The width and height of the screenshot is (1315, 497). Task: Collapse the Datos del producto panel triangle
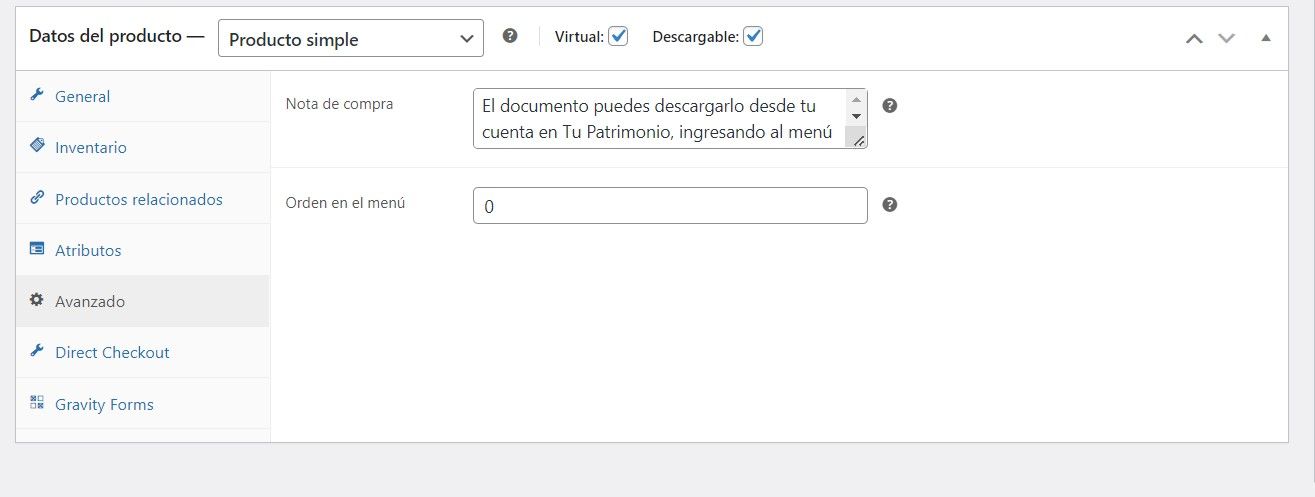click(x=1266, y=38)
